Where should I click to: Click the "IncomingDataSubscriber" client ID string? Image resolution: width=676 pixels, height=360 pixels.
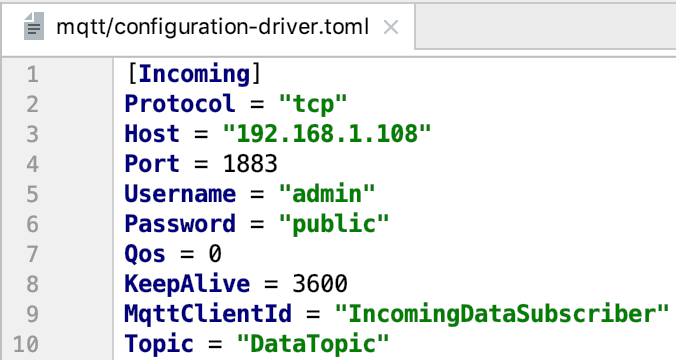[x=502, y=314]
